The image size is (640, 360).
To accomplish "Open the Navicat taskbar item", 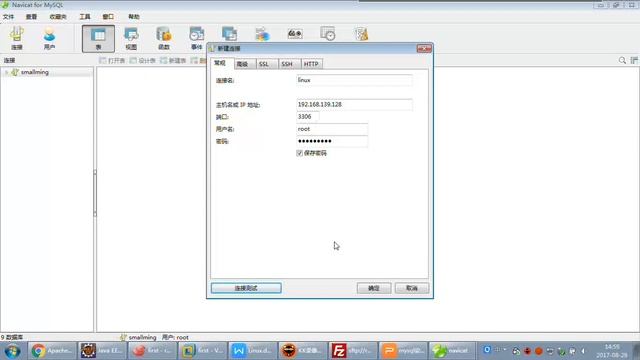I will [453, 351].
